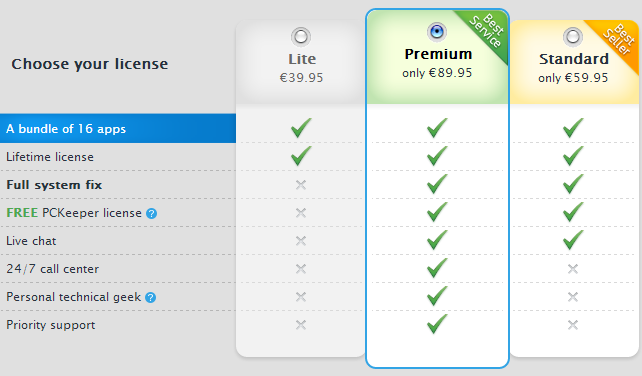Open help icon beside FREE PCKeeper license
642x376 pixels.
151,213
